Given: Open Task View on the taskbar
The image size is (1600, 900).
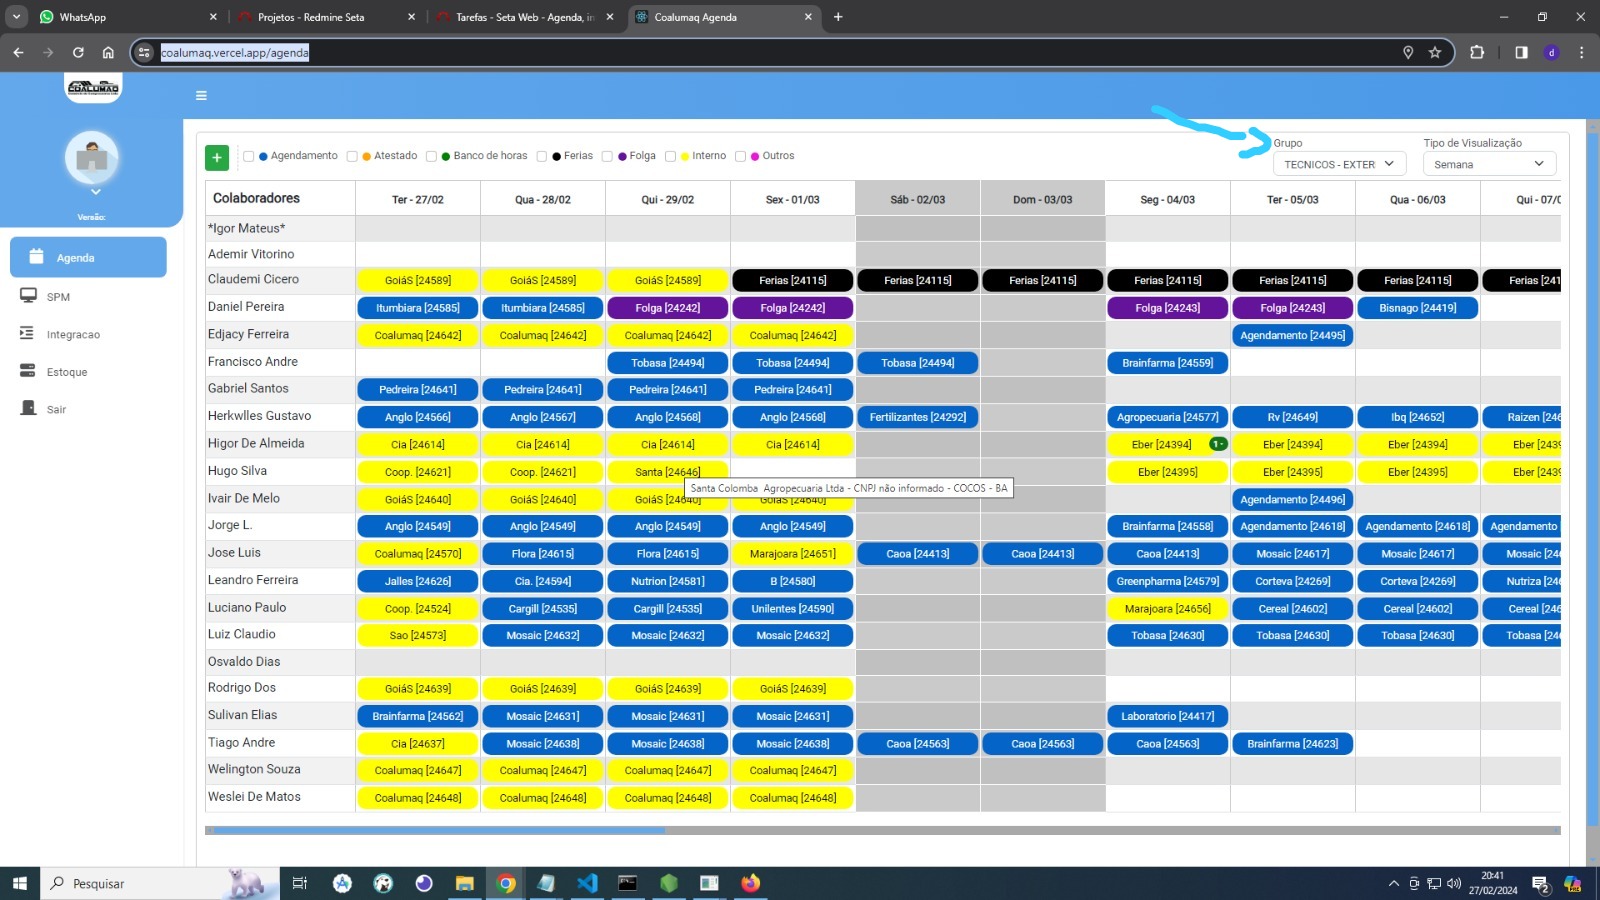Looking at the screenshot, I should click(299, 883).
